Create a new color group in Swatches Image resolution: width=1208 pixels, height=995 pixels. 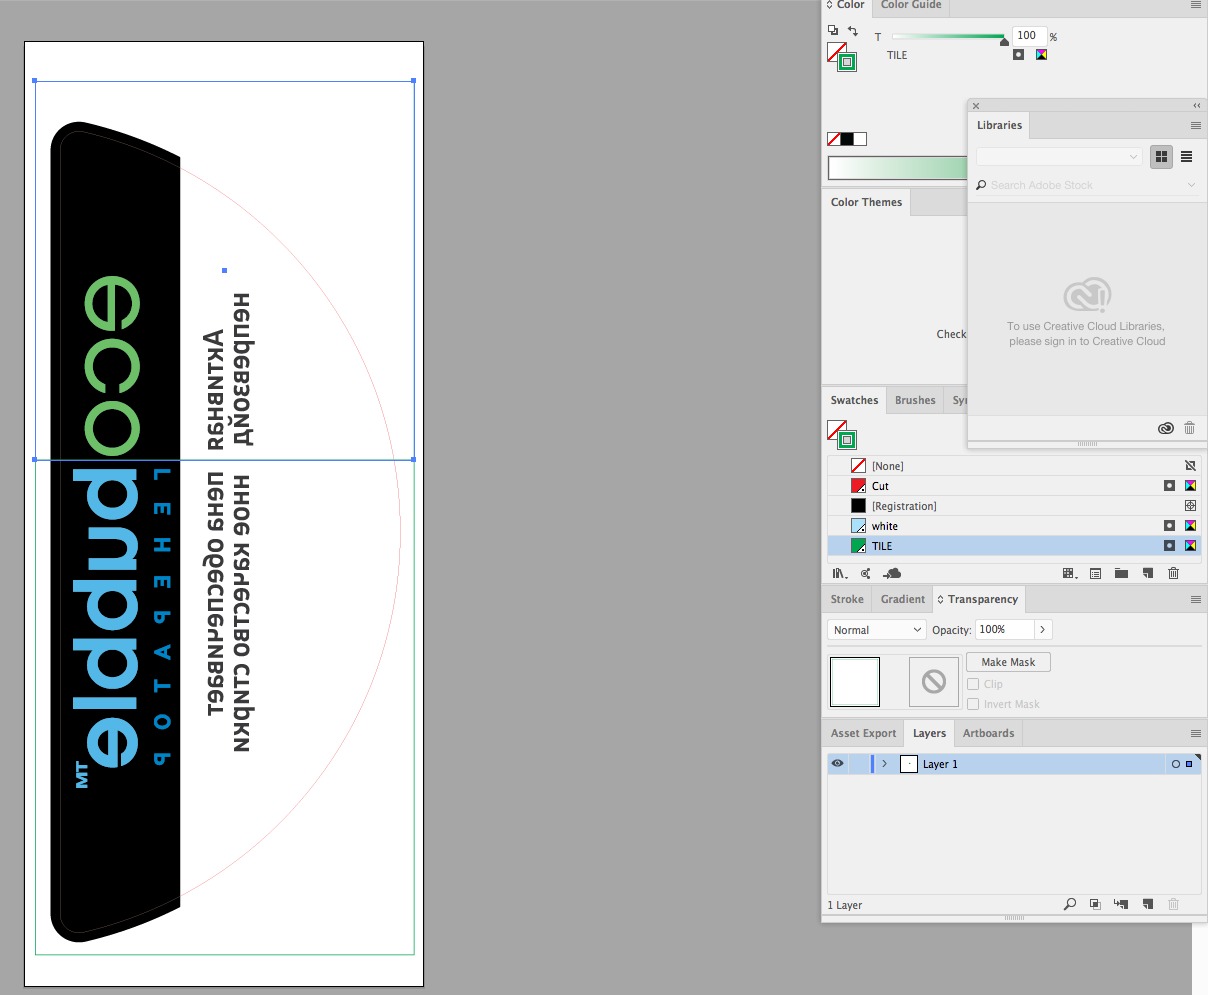coord(1121,573)
